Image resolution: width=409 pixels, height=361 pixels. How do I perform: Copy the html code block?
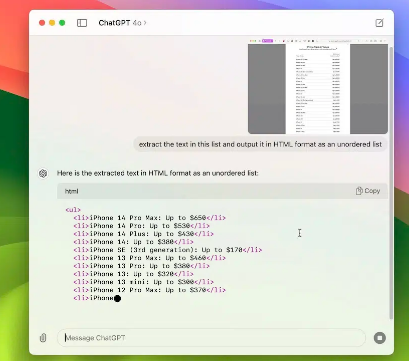(368, 191)
